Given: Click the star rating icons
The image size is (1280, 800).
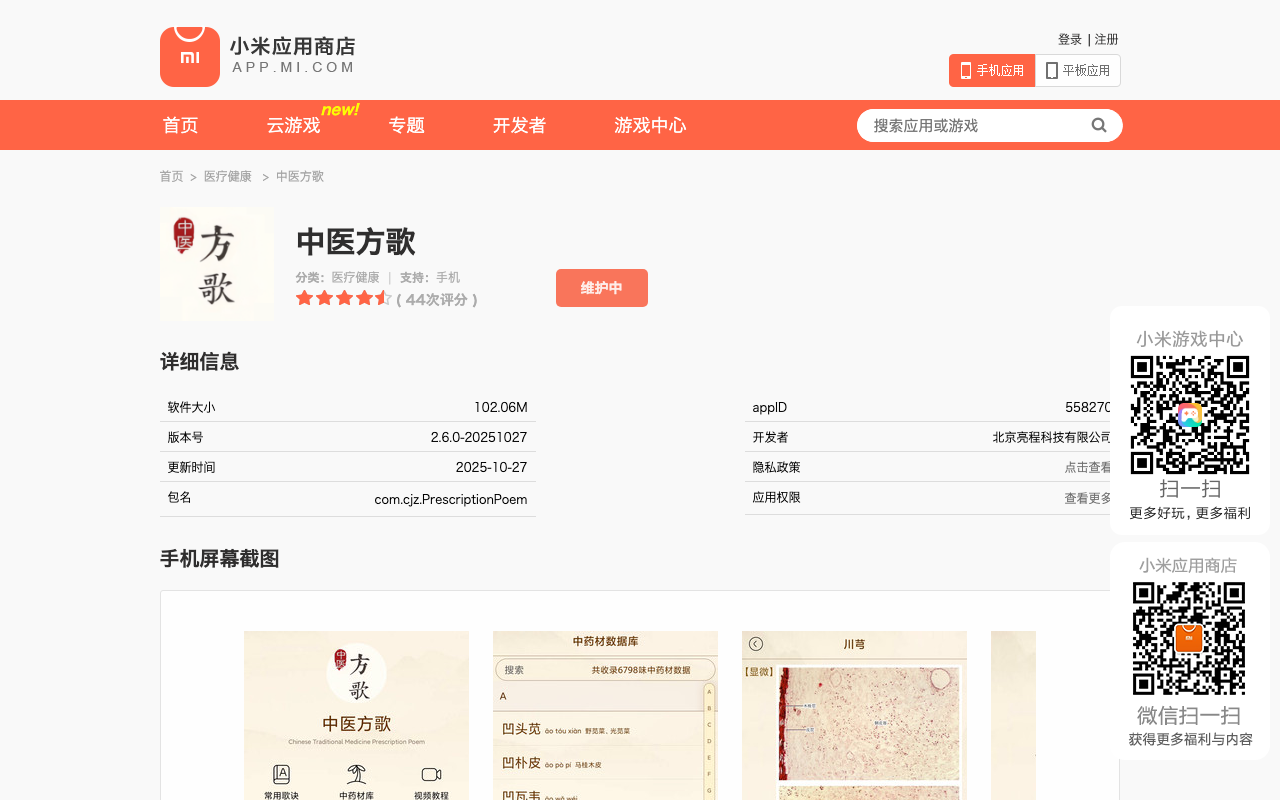Looking at the screenshot, I should [x=343, y=298].
